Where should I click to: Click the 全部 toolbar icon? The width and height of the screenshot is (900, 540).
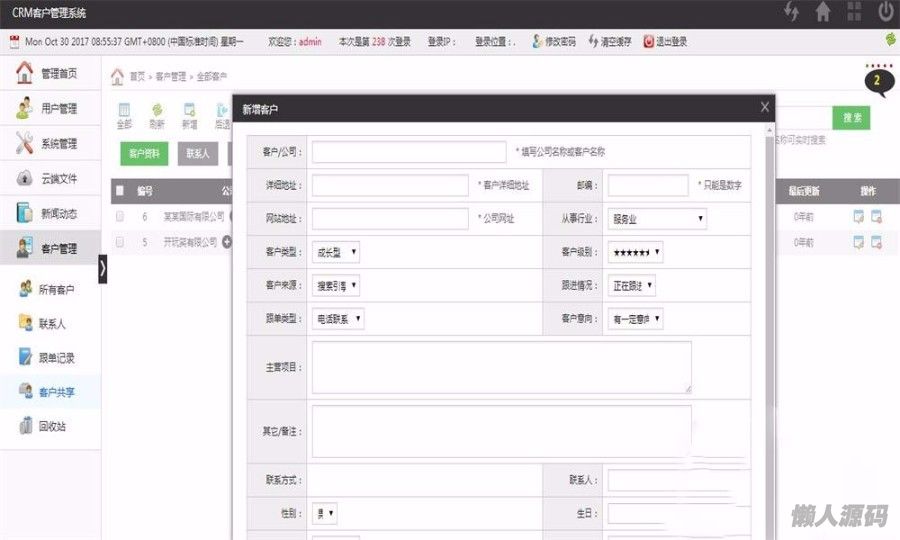124,113
